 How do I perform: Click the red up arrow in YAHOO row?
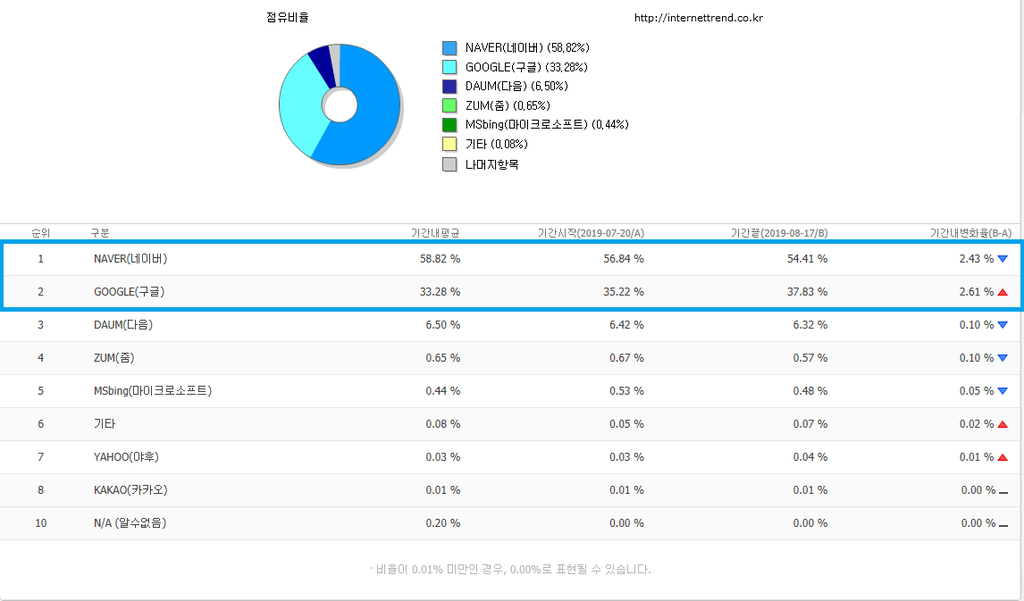click(x=1002, y=457)
